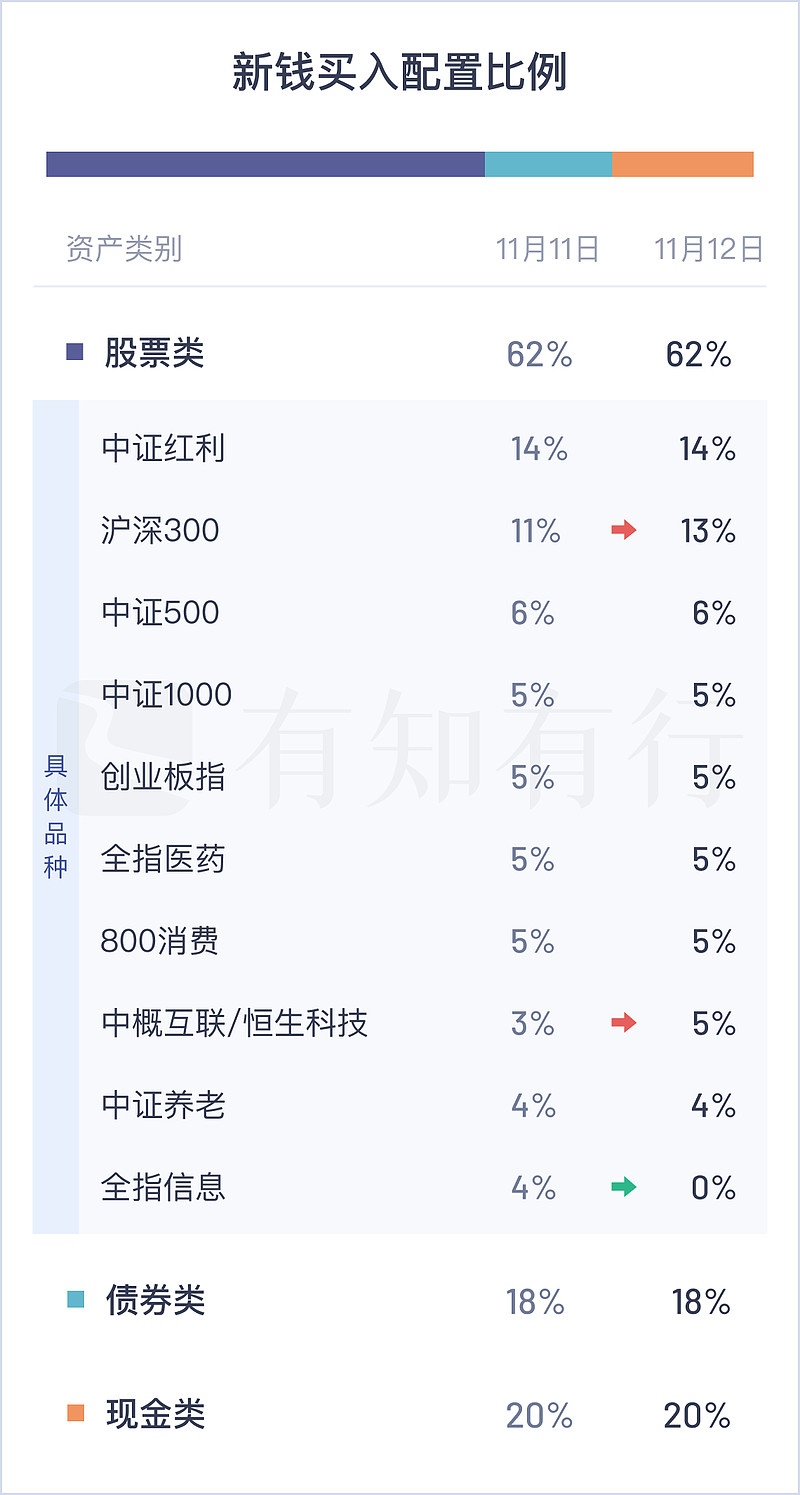The image size is (800, 1495).
Task: Select the teal segment of allocation bar
Action: (x=548, y=164)
